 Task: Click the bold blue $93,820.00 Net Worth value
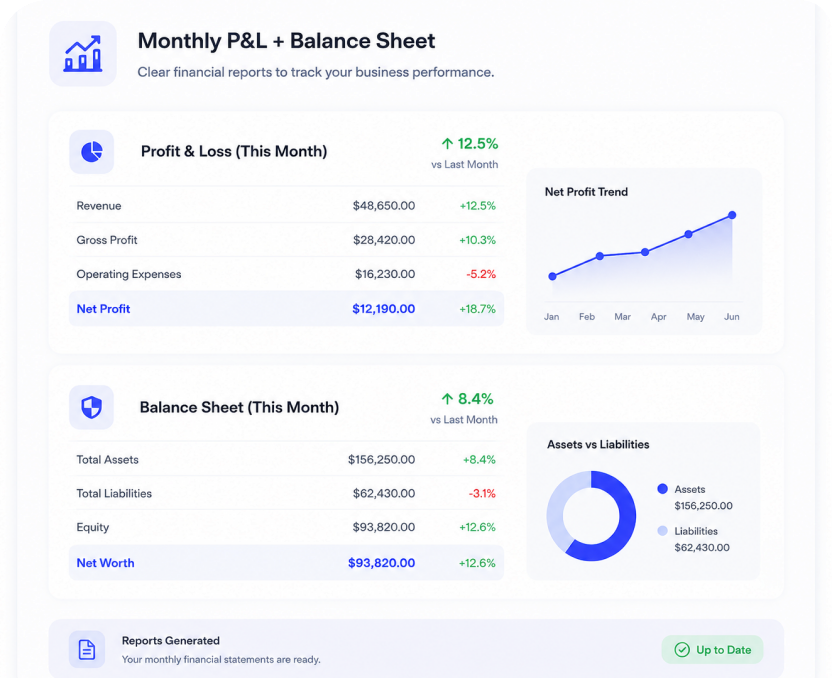(382, 563)
